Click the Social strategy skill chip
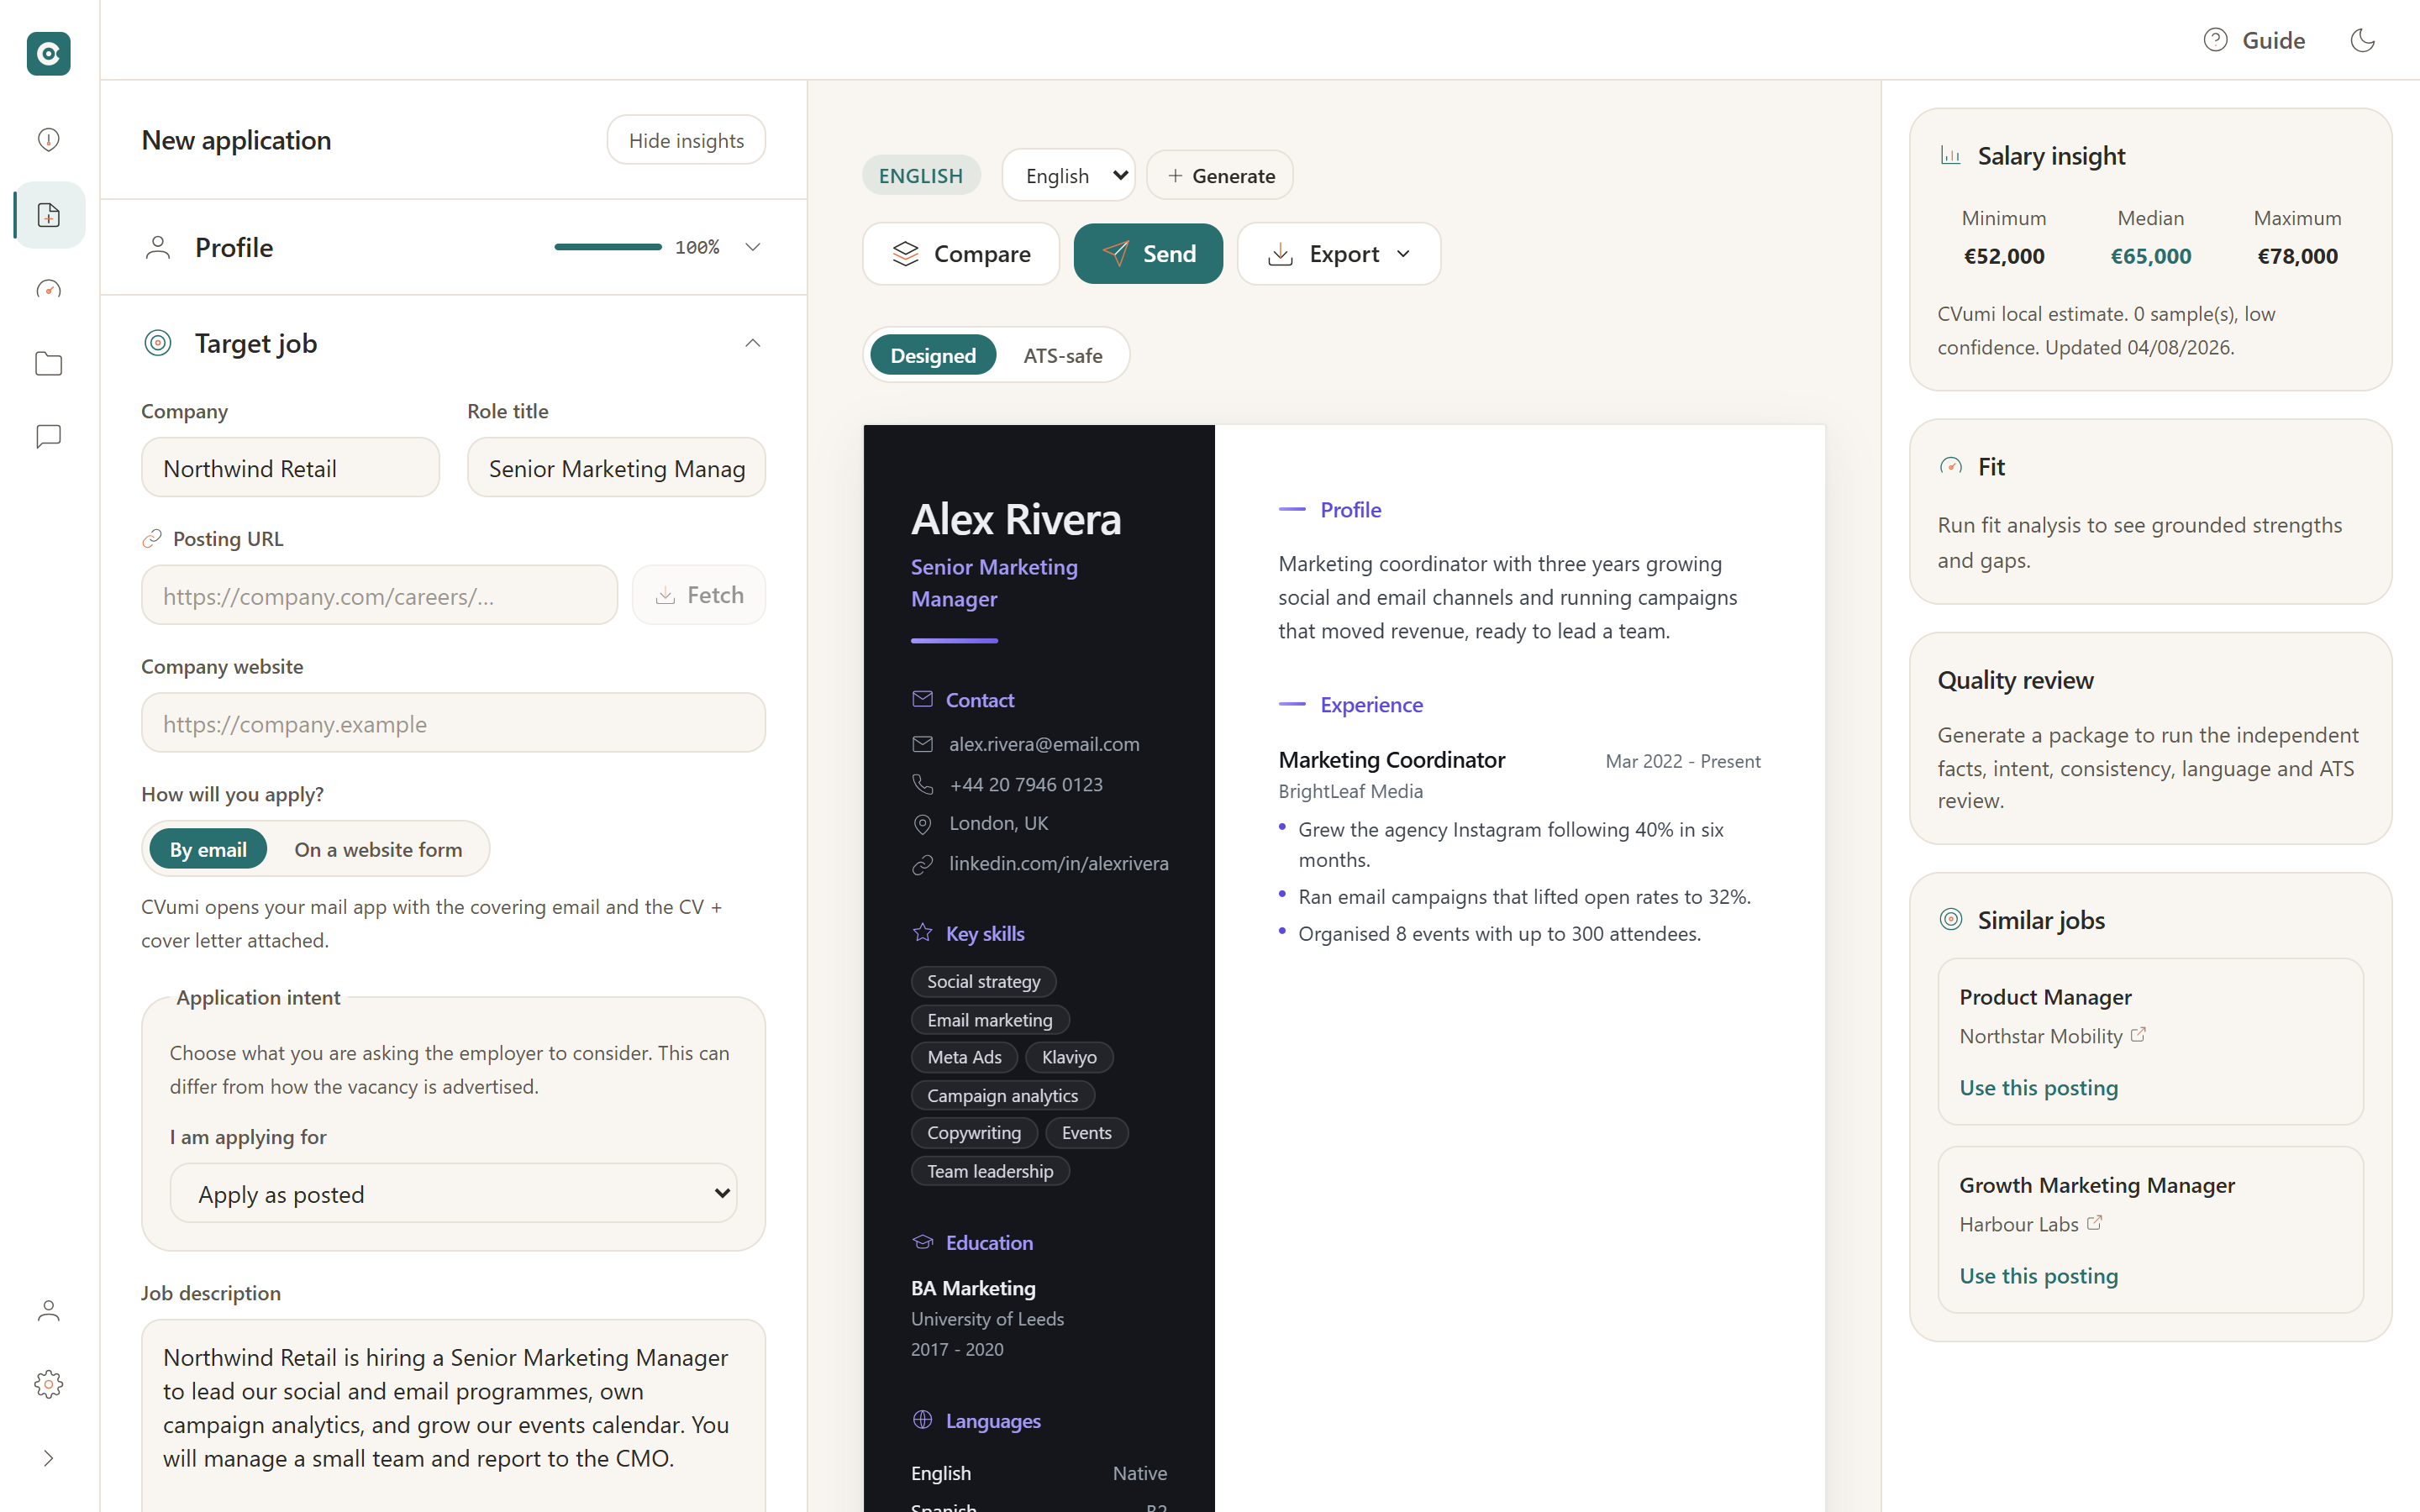The height and width of the screenshot is (1512, 2420). click(984, 981)
